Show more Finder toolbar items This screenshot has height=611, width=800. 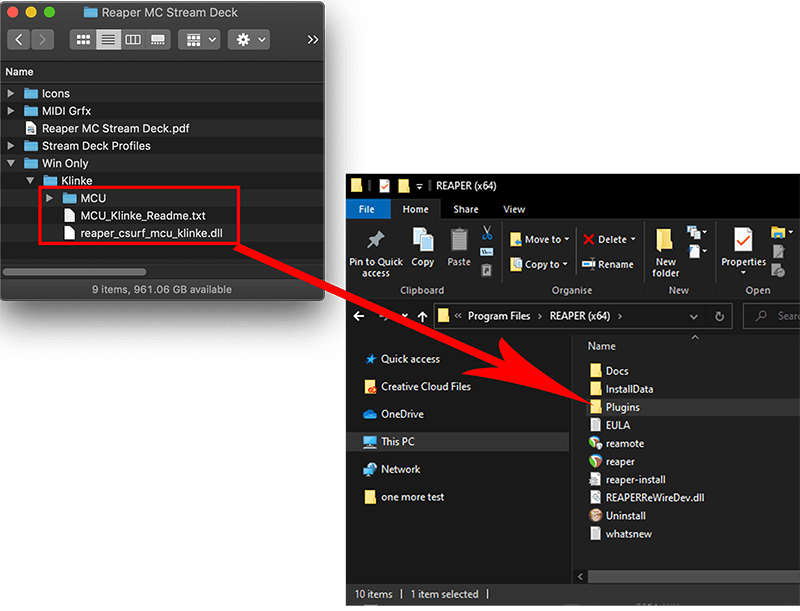312,39
